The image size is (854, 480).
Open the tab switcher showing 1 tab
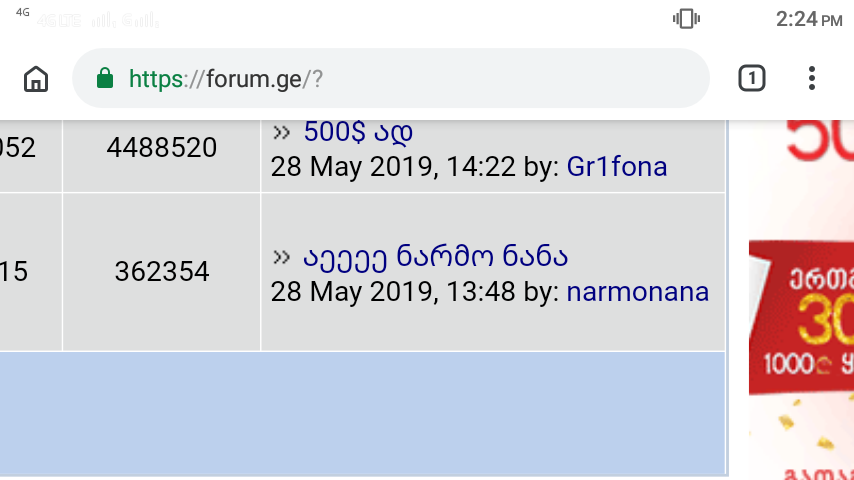click(x=752, y=78)
